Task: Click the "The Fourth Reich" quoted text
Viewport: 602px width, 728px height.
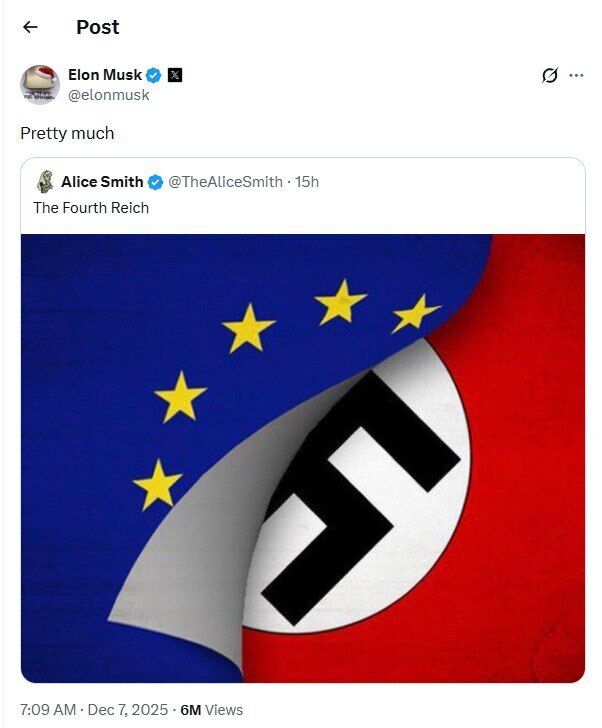Action: tap(91, 208)
